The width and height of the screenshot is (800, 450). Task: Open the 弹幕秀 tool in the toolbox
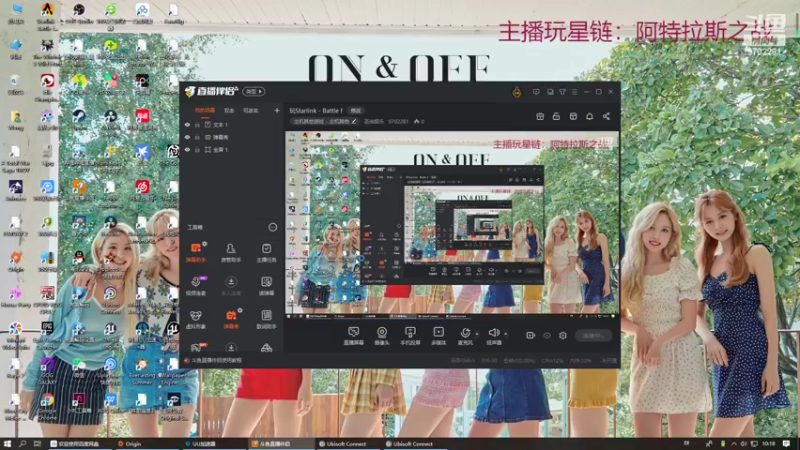[x=231, y=319]
